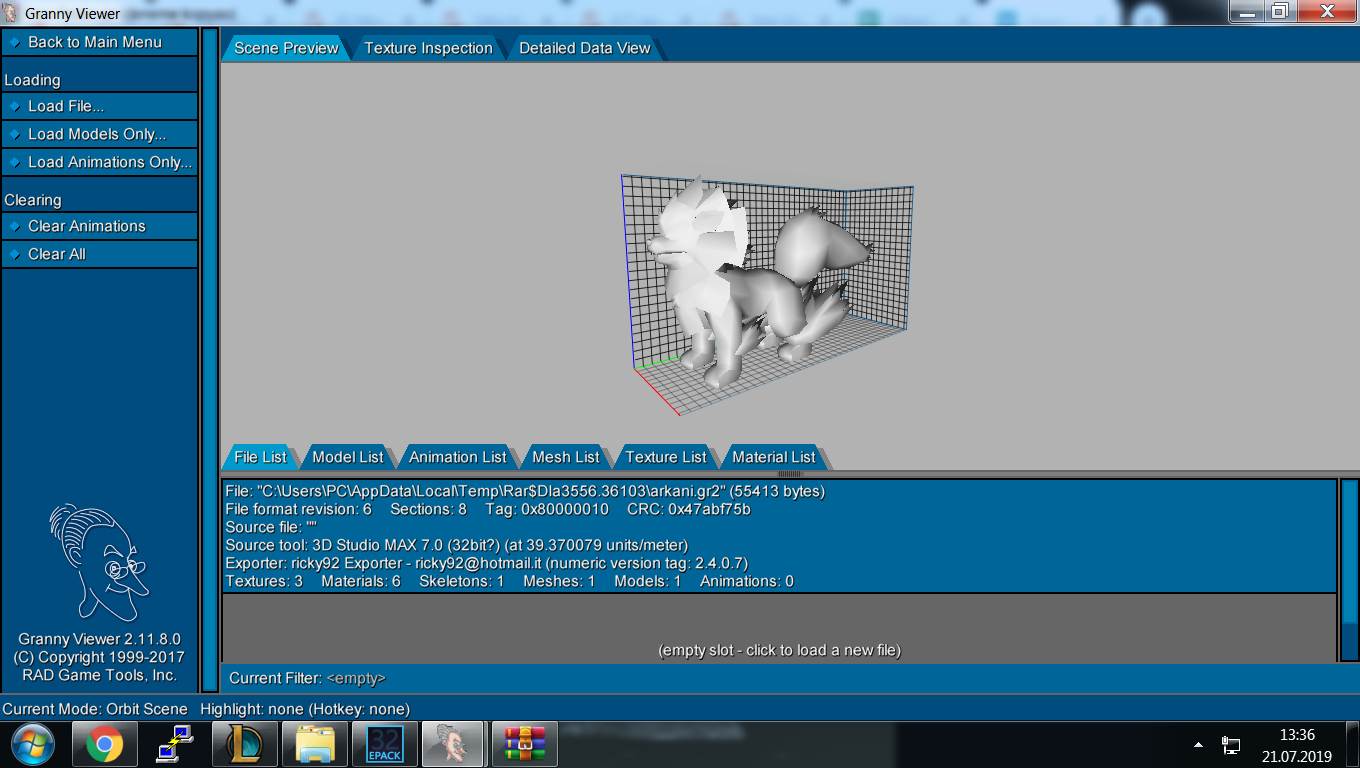The height and width of the screenshot is (768, 1360).
Task: Open the file explorer taskbar icon
Action: (314, 744)
